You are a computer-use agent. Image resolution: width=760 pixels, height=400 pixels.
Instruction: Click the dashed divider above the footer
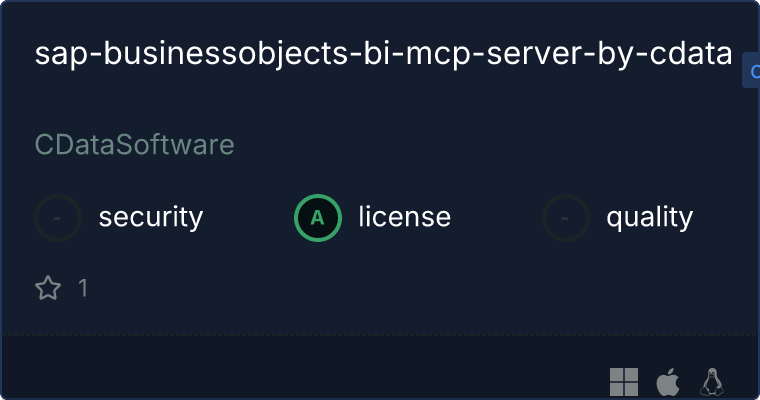click(x=380, y=335)
